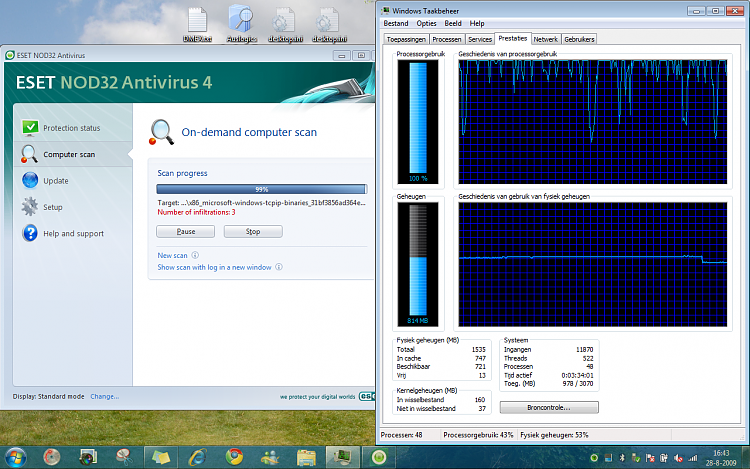Click the info icon beside Show scan with log
Screen dimensions: 750x469
tap(279, 267)
